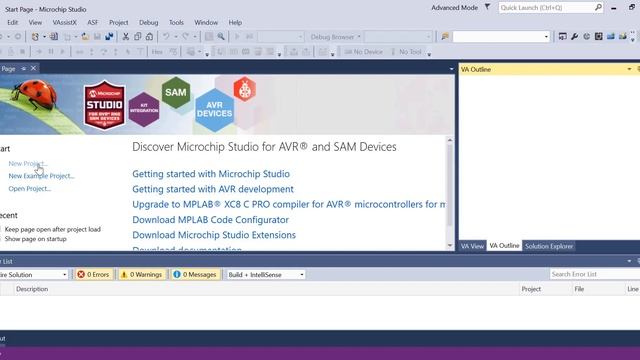
Task: Toggle the 0 Messages filter button
Action: click(195, 275)
